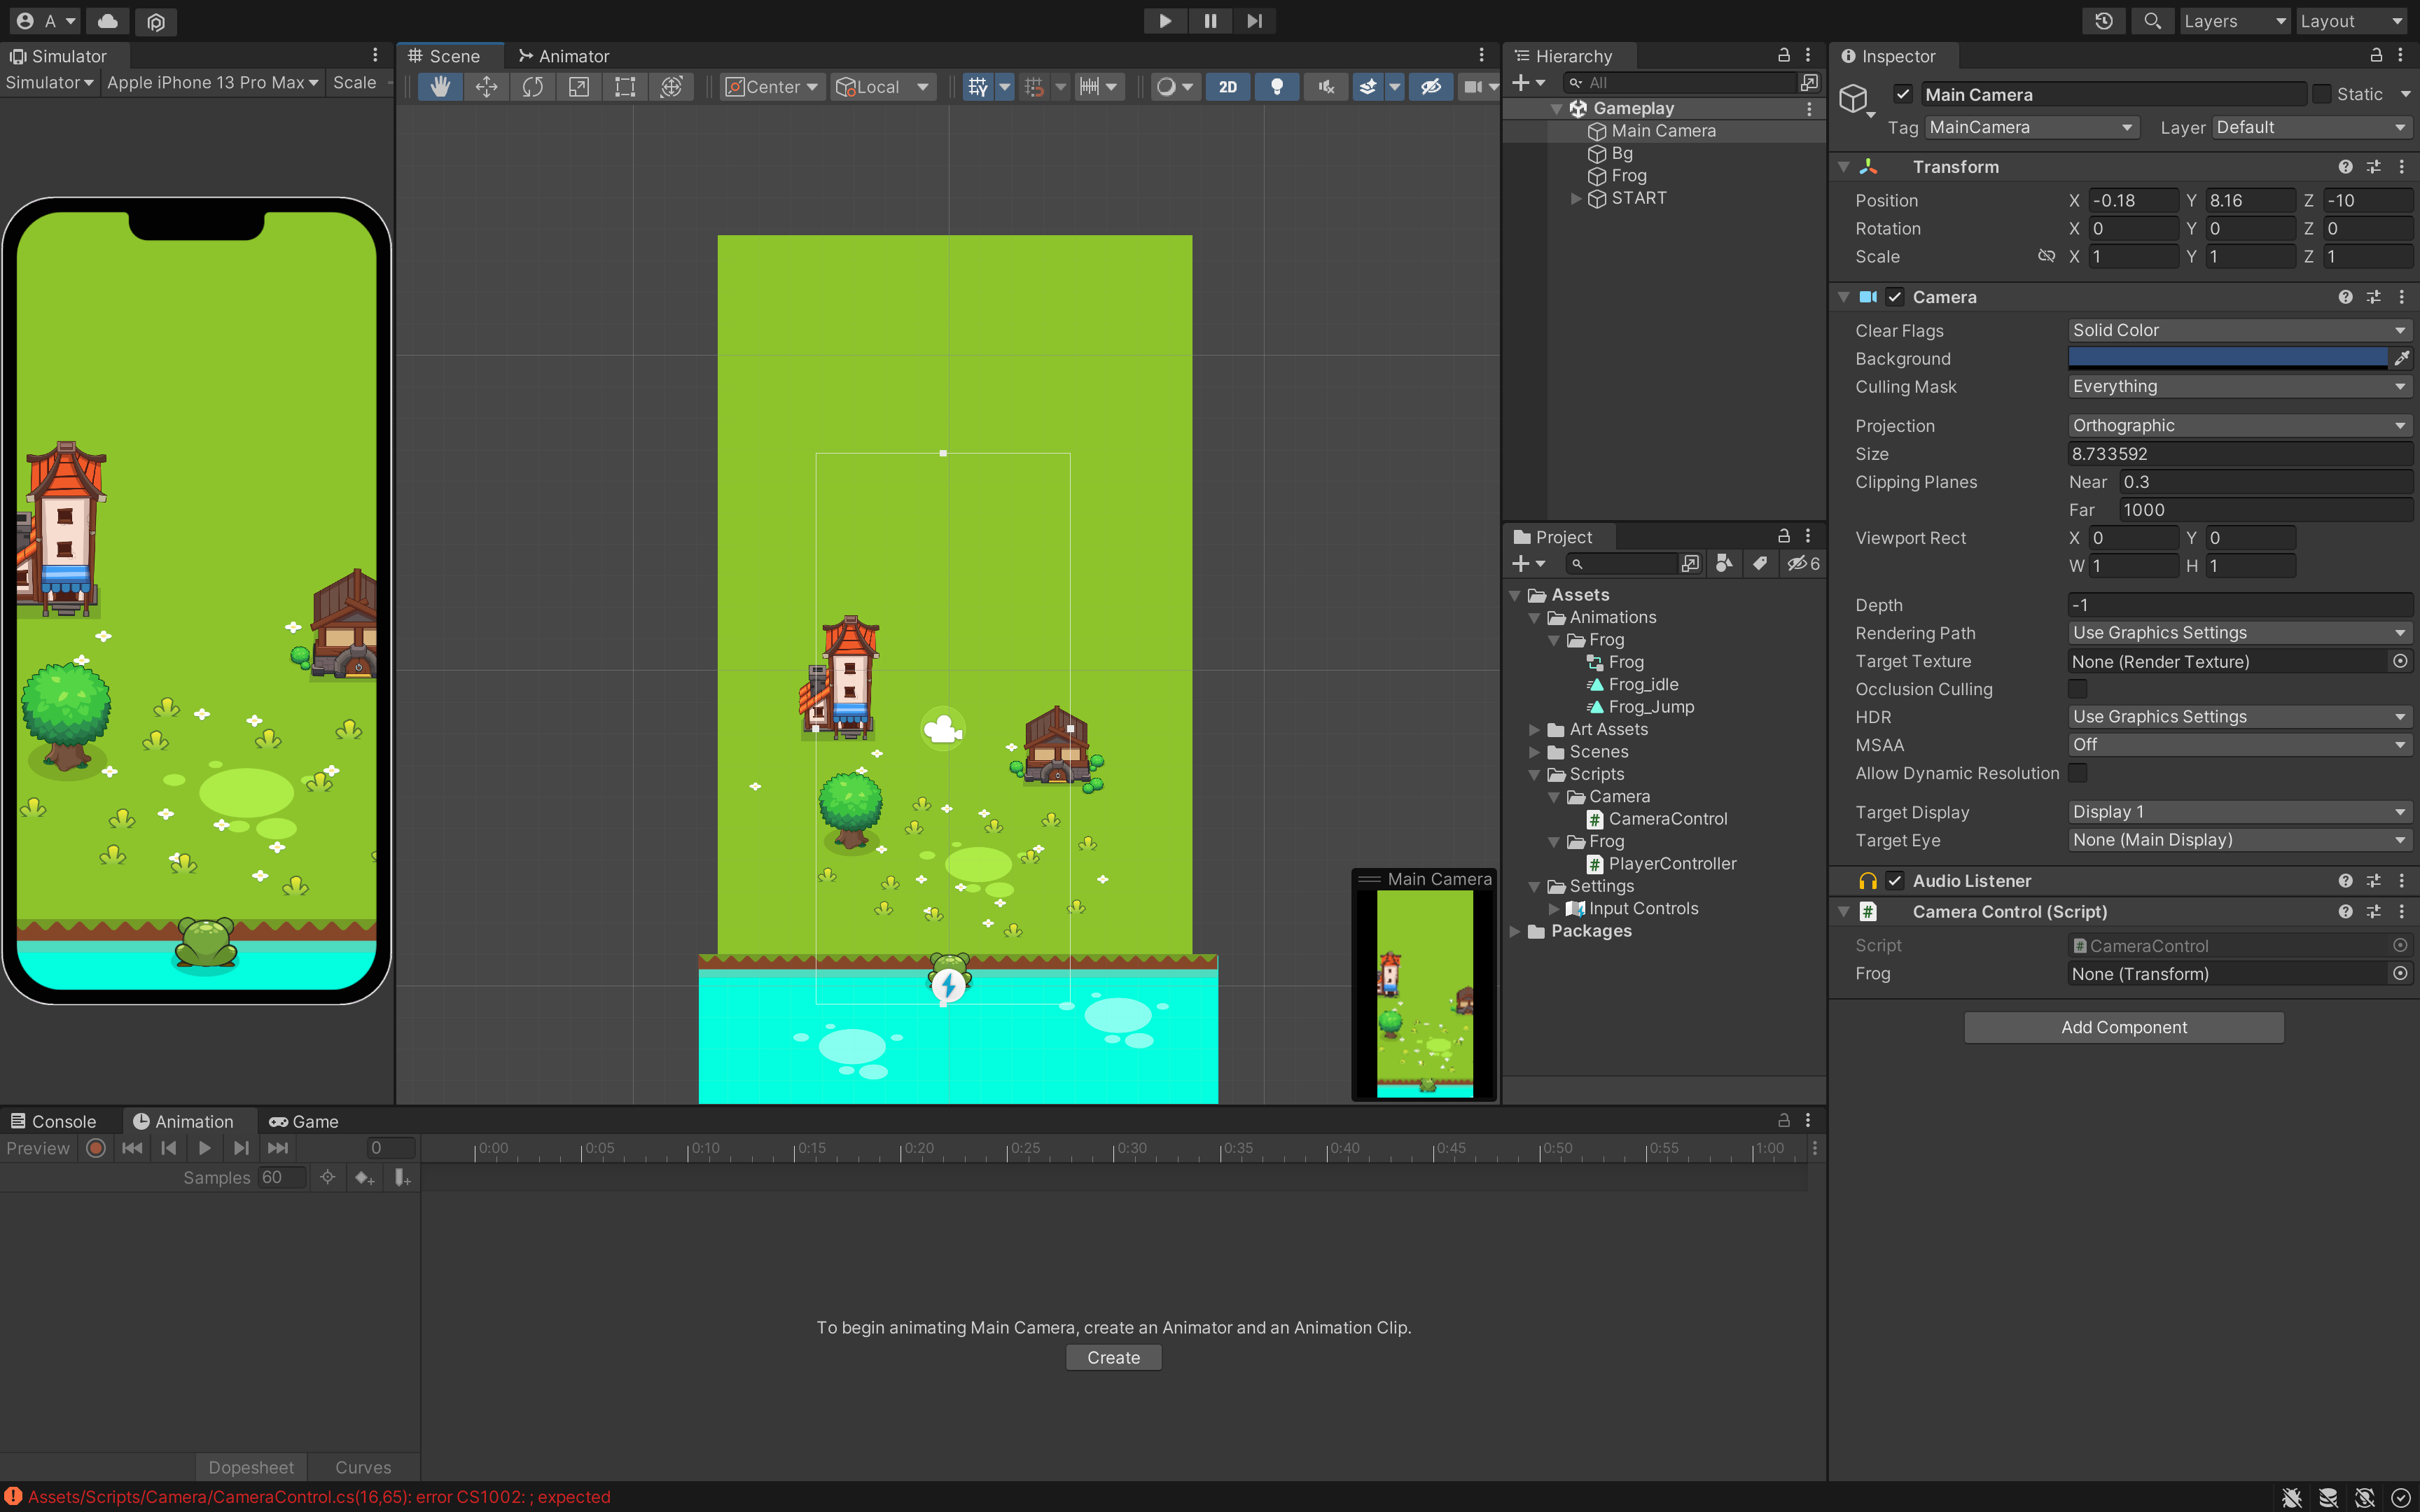2420x1512 pixels.
Task: Select the Rect transform tool
Action: point(625,87)
